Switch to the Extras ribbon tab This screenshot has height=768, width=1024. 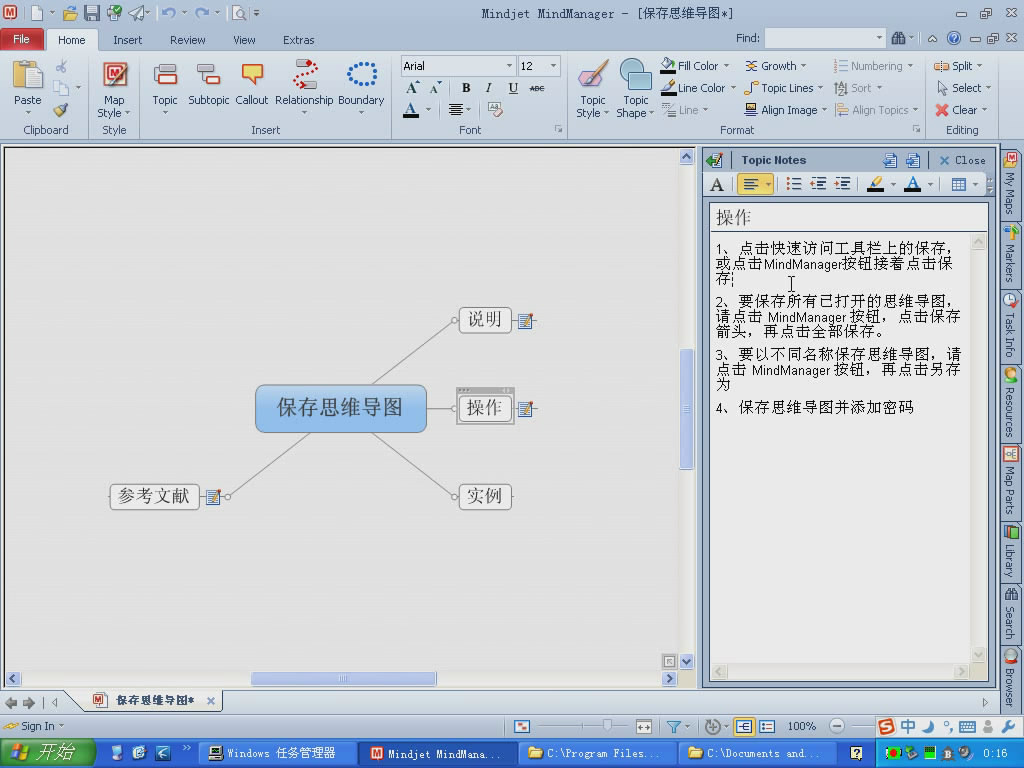298,40
